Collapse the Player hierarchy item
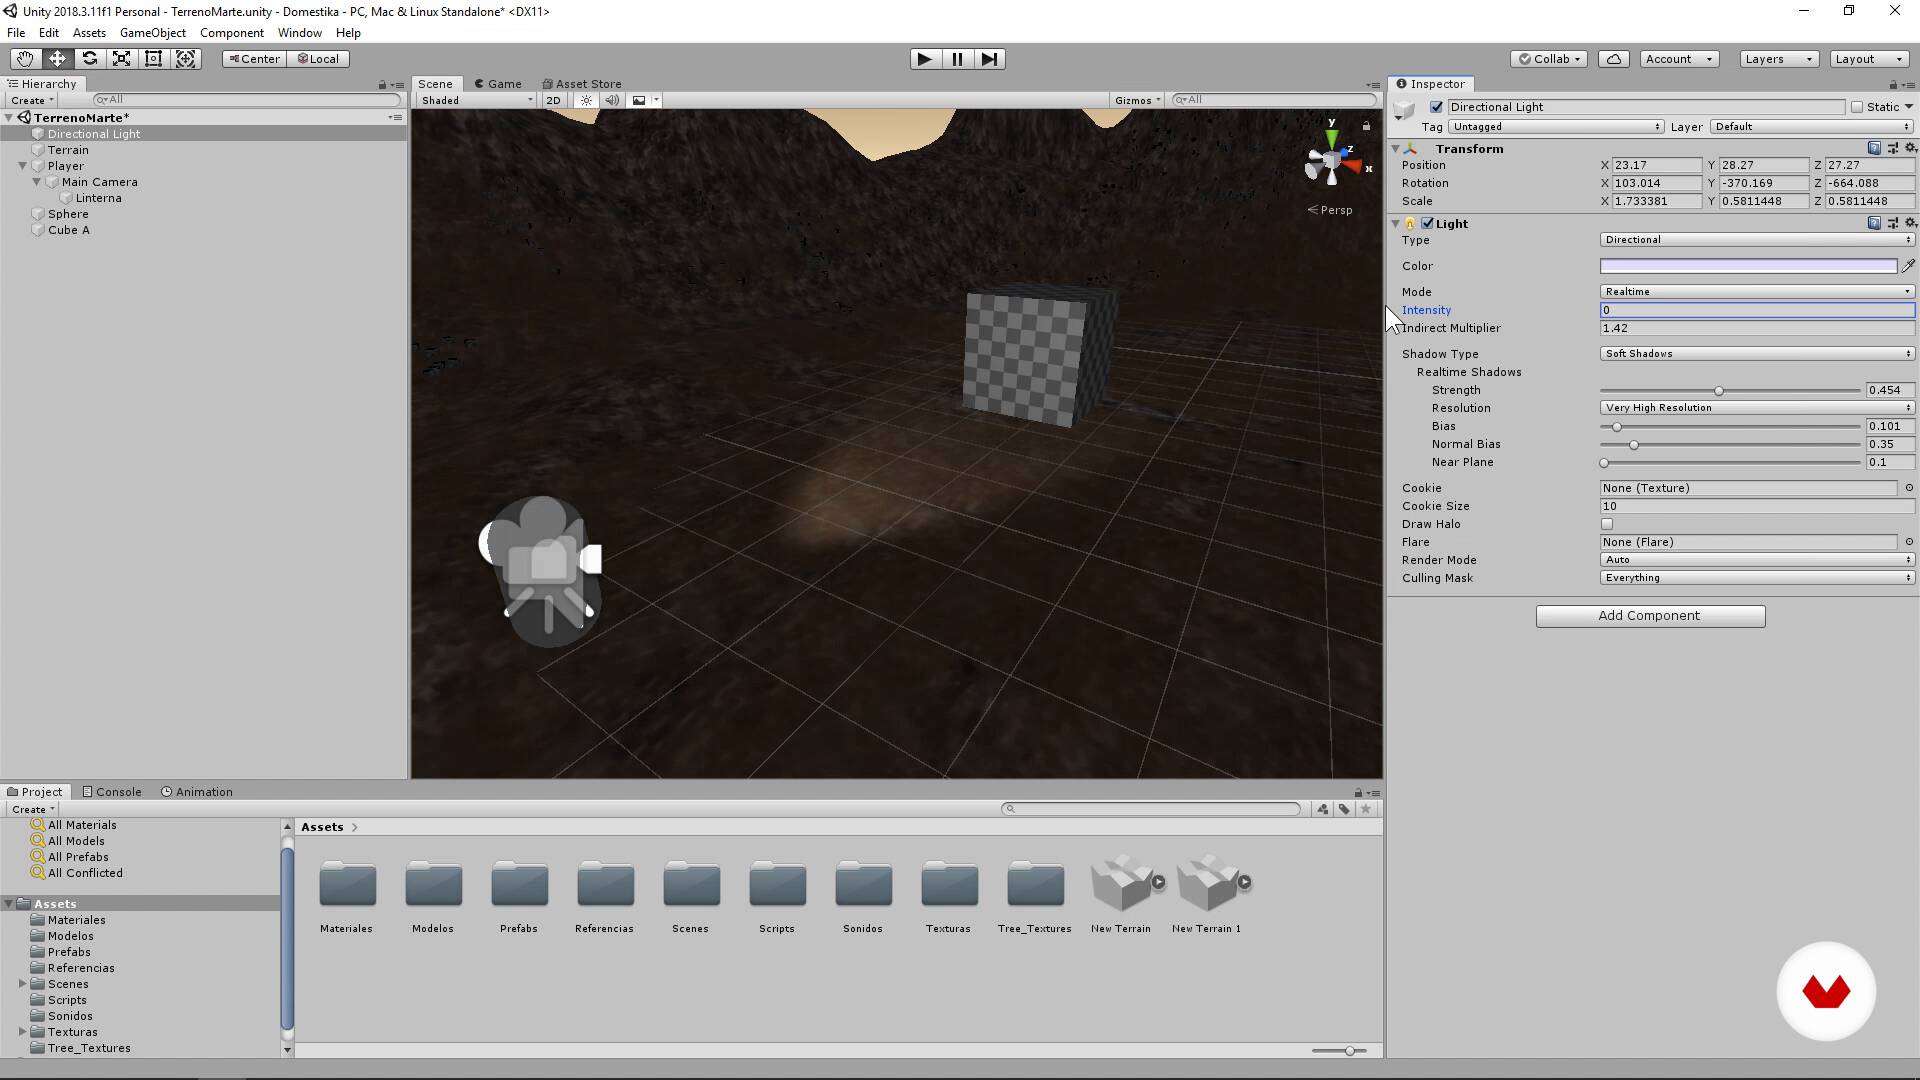 tap(23, 166)
